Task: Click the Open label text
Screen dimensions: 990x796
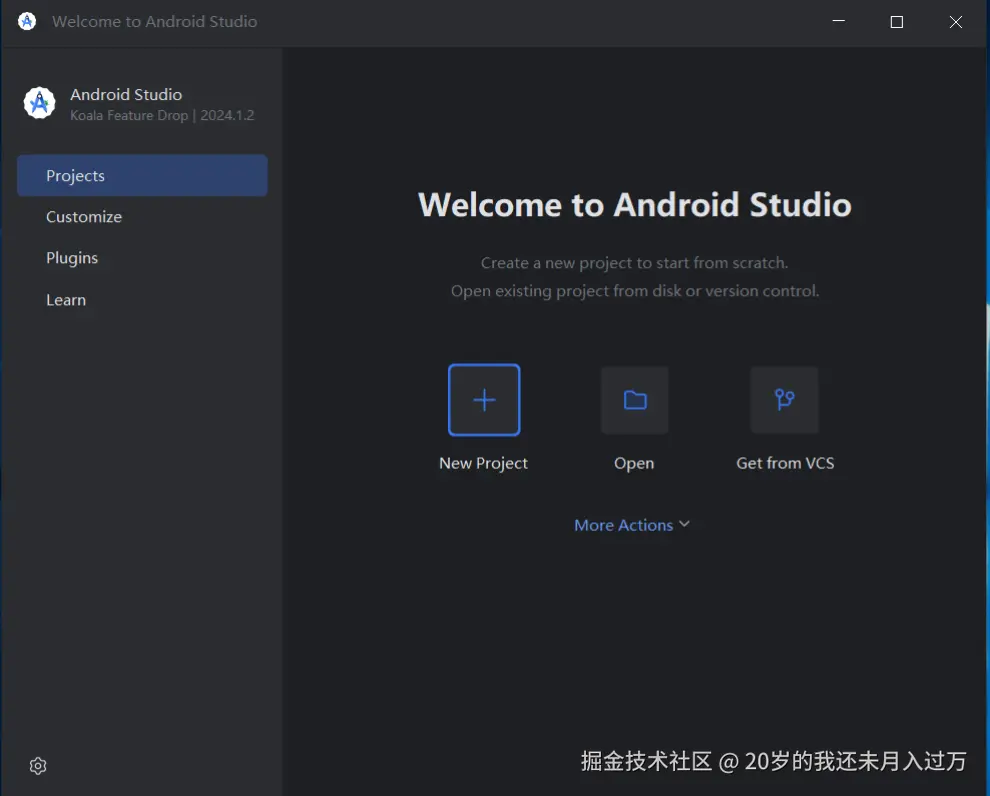Action: click(x=634, y=463)
